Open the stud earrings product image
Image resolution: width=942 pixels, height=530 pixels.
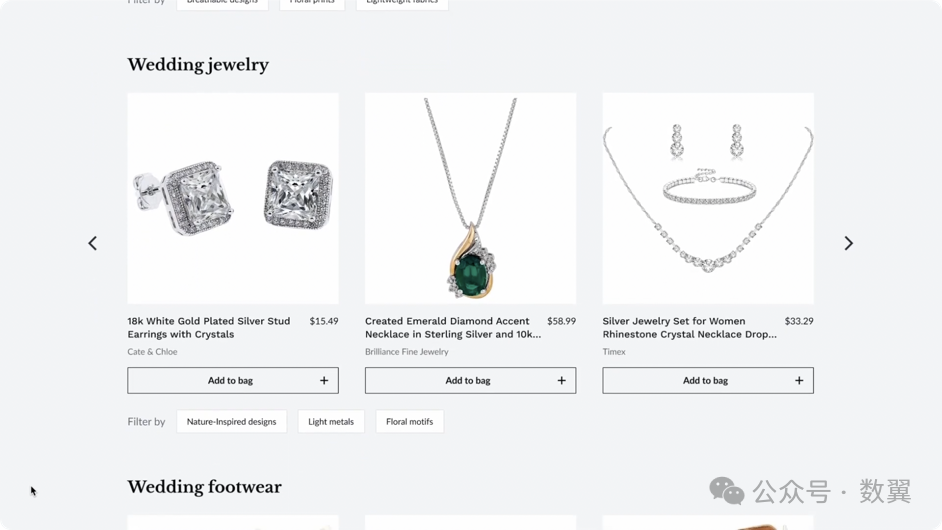233,198
